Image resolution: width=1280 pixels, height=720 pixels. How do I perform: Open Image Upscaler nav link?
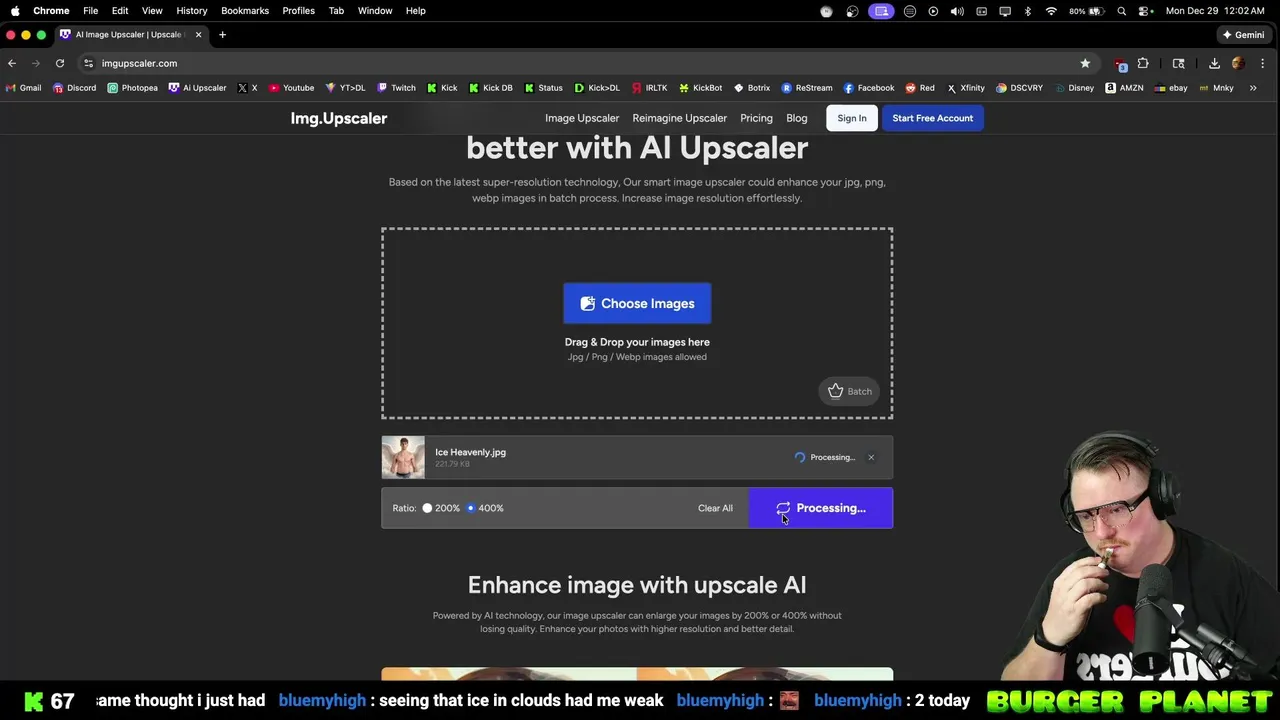tap(582, 118)
